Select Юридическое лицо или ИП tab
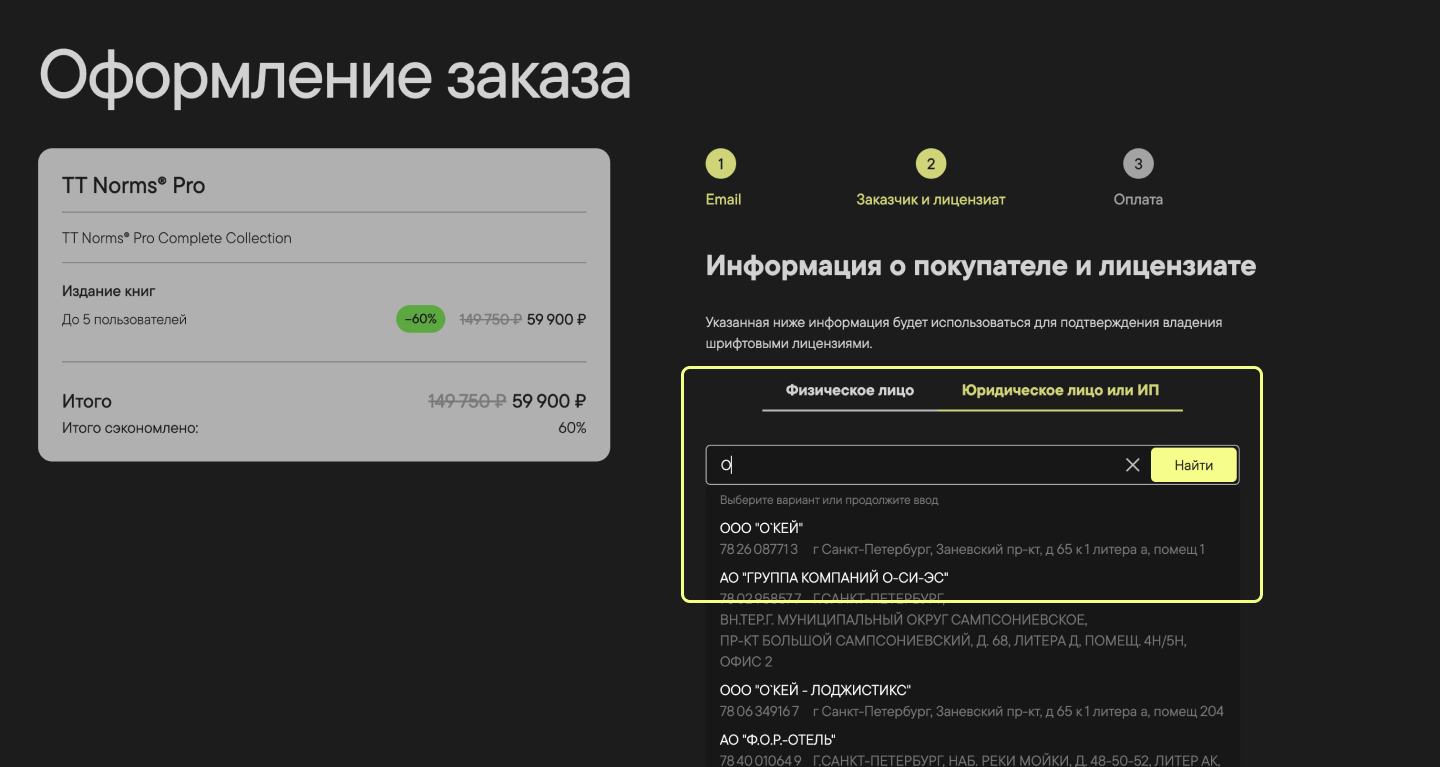 pos(1060,390)
